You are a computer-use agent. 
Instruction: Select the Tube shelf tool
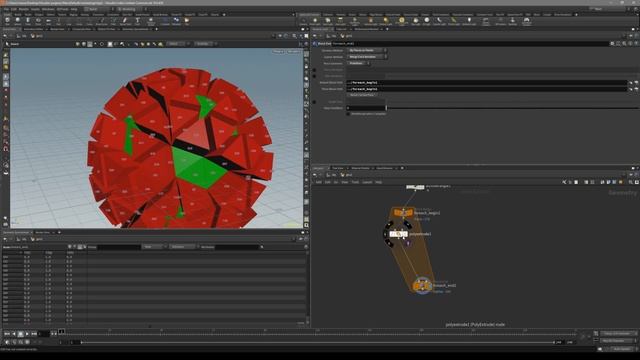pyautogui.click(x=28, y=21)
